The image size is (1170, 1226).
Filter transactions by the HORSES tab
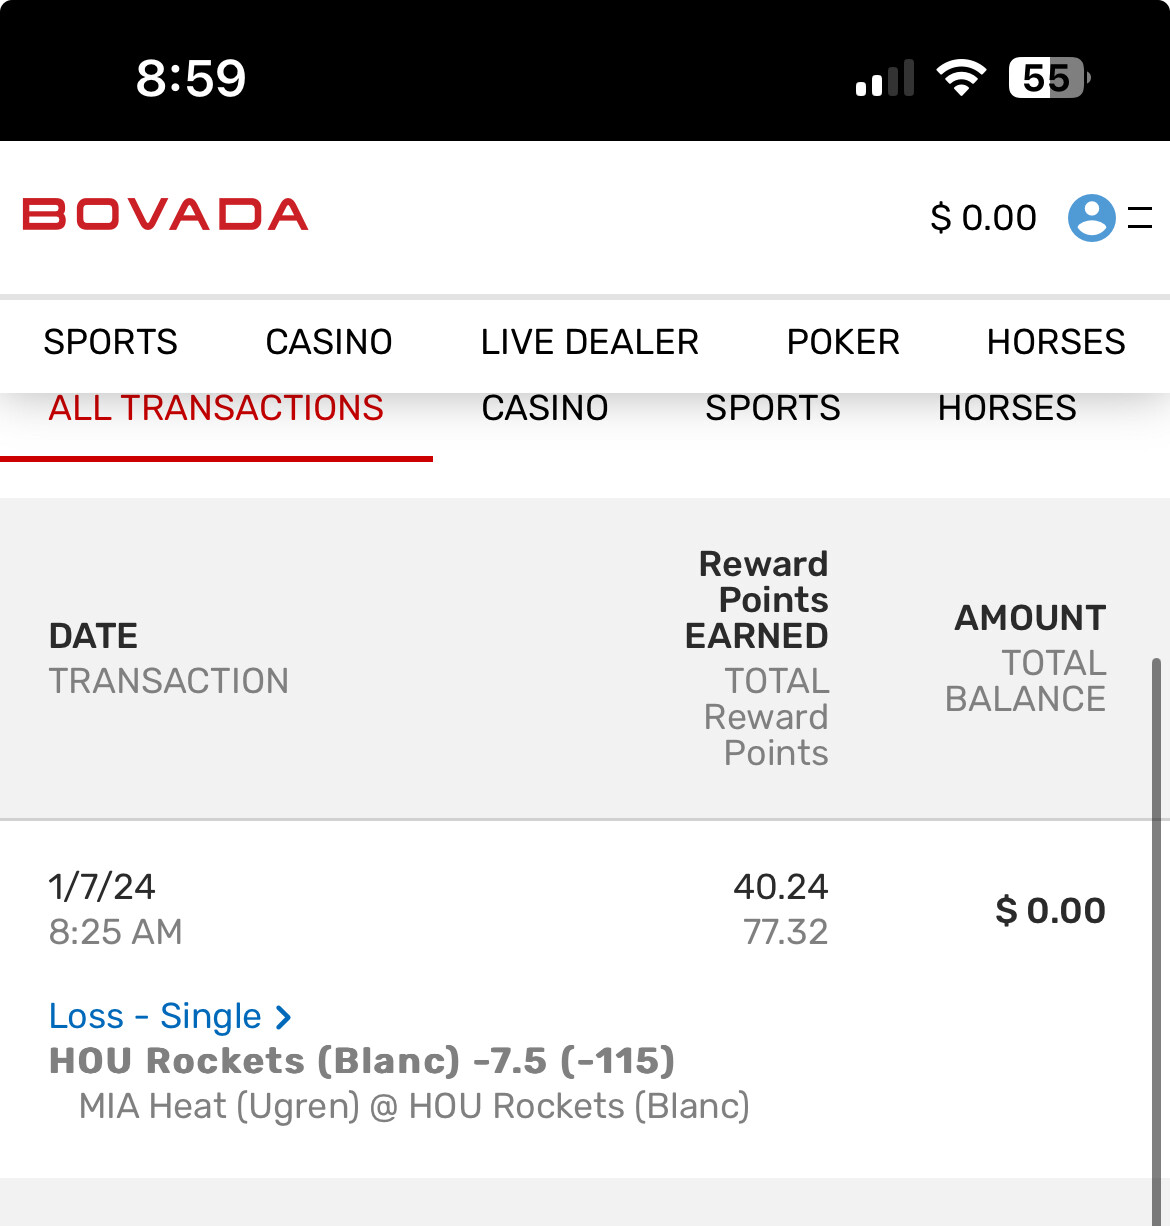1007,409
